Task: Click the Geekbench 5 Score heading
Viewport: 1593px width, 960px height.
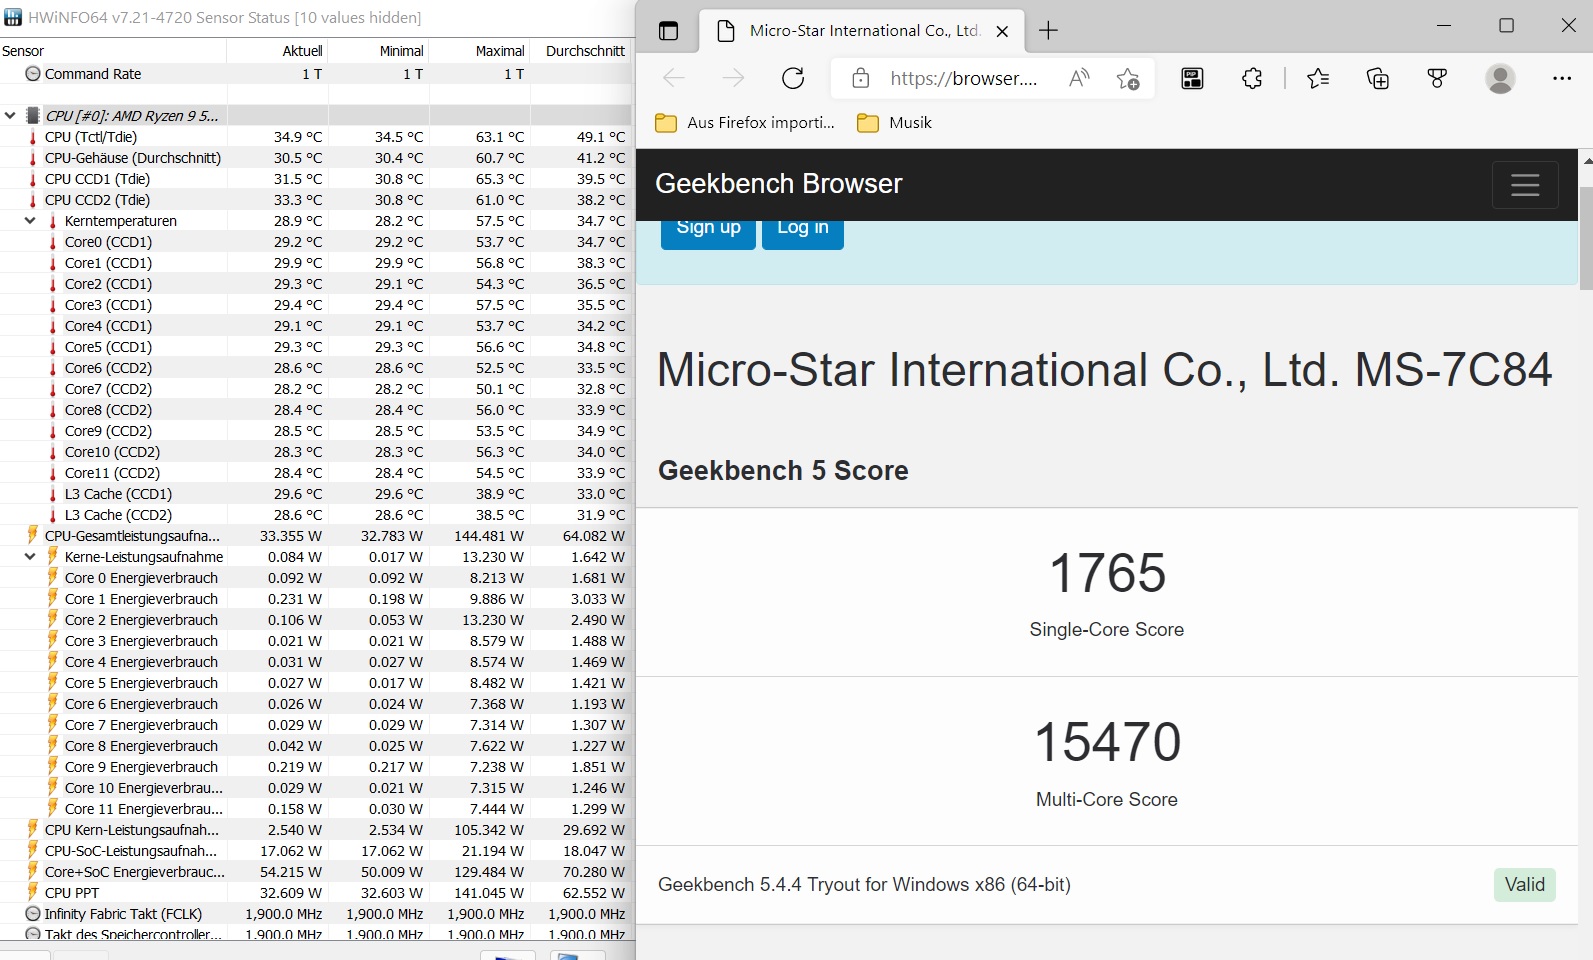Action: tap(783, 471)
